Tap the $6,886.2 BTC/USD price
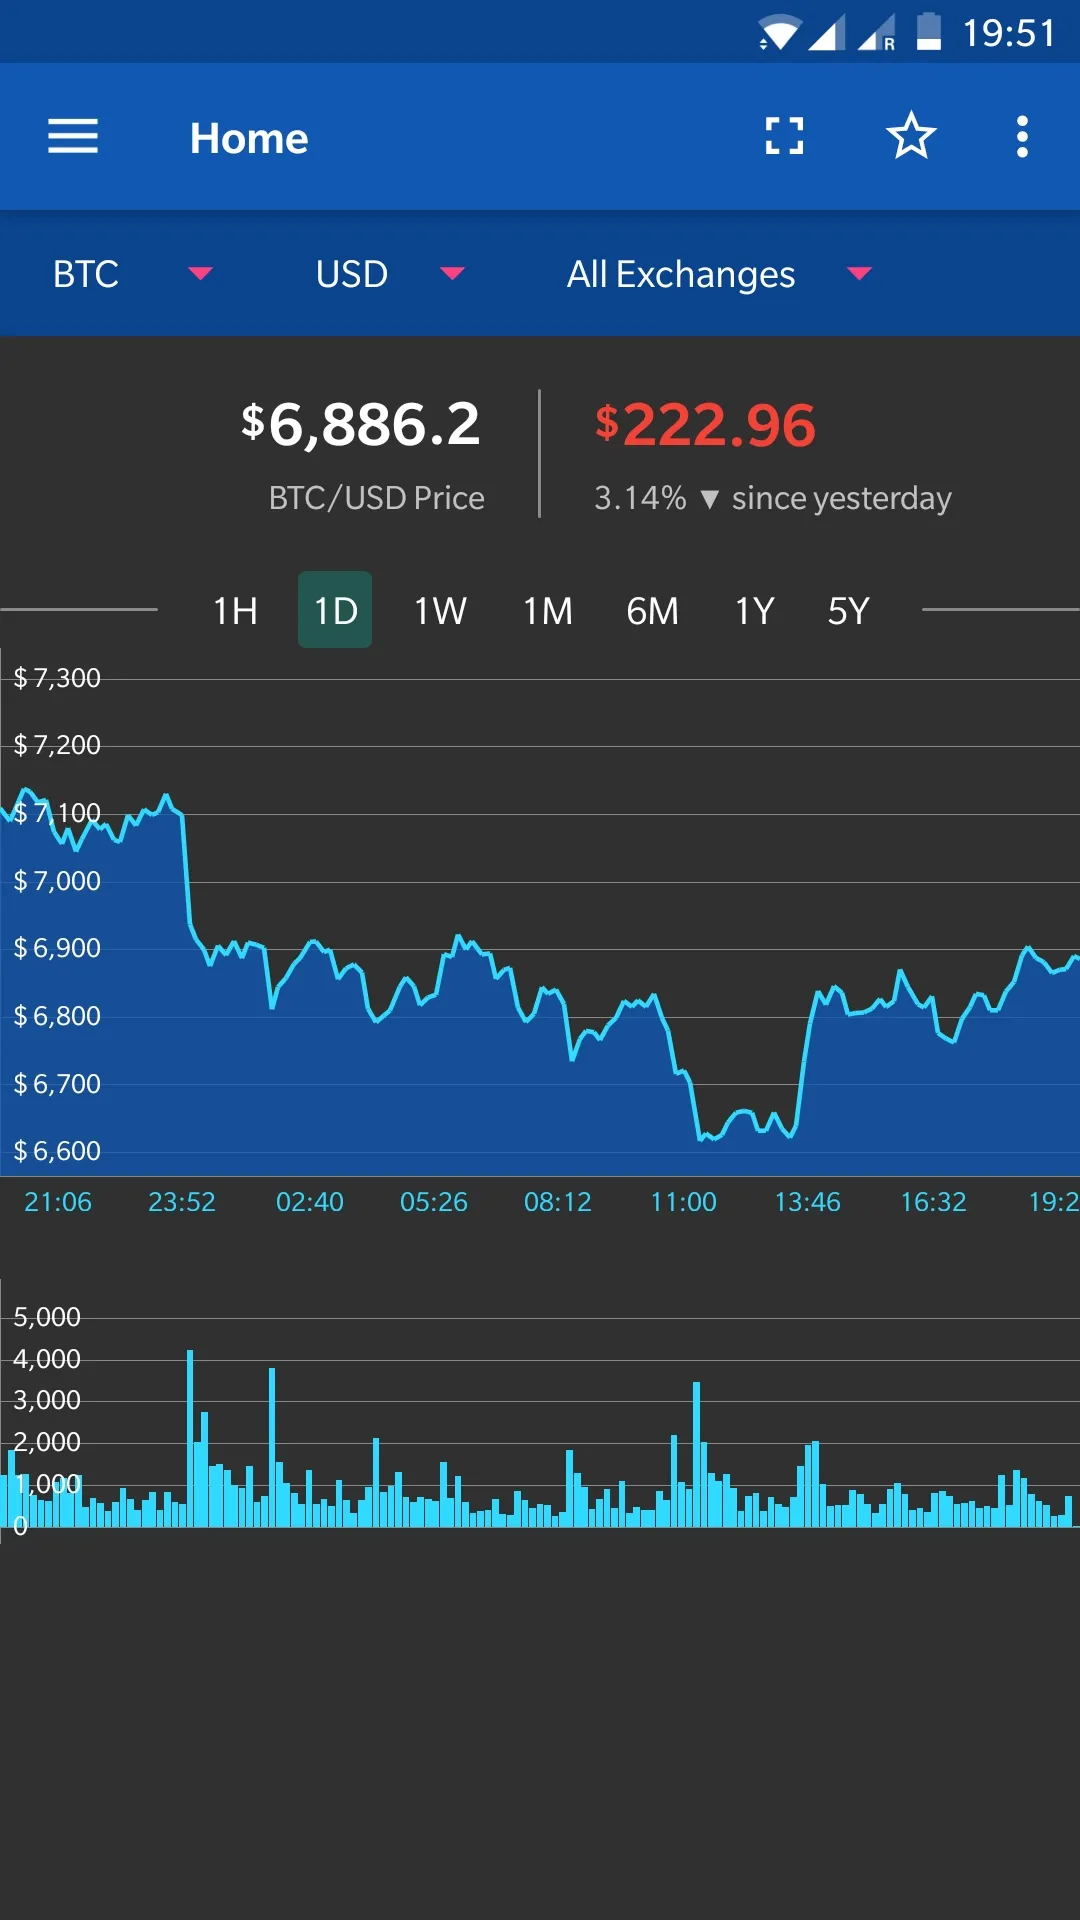The height and width of the screenshot is (1920, 1080). coord(361,425)
